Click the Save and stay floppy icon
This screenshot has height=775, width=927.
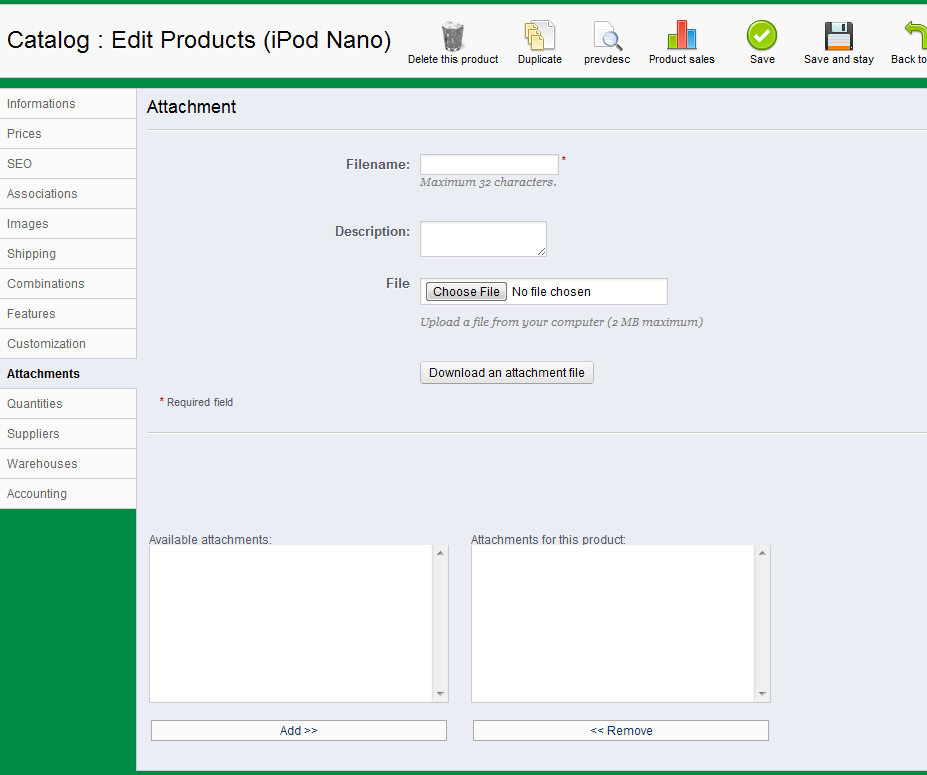tap(838, 37)
